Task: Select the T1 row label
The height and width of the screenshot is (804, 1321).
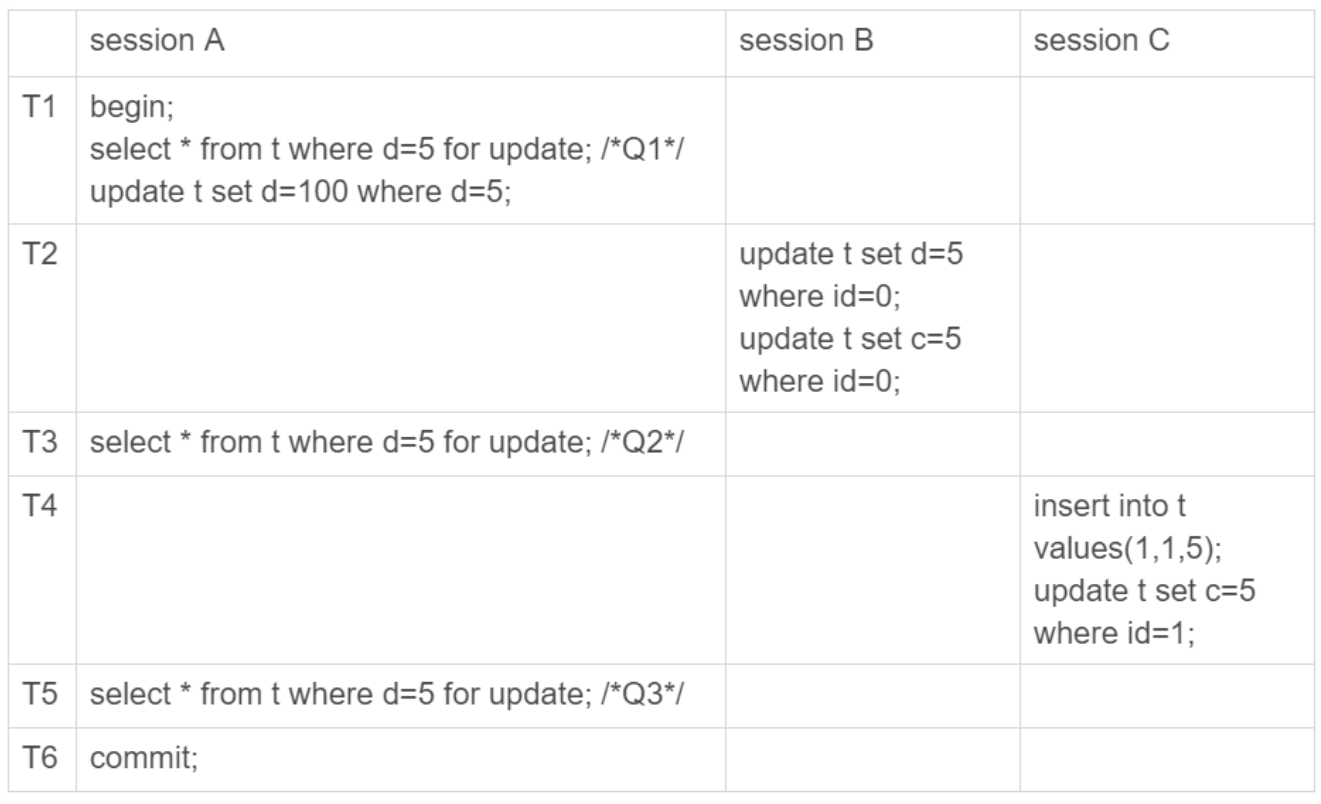Action: tap(39, 108)
